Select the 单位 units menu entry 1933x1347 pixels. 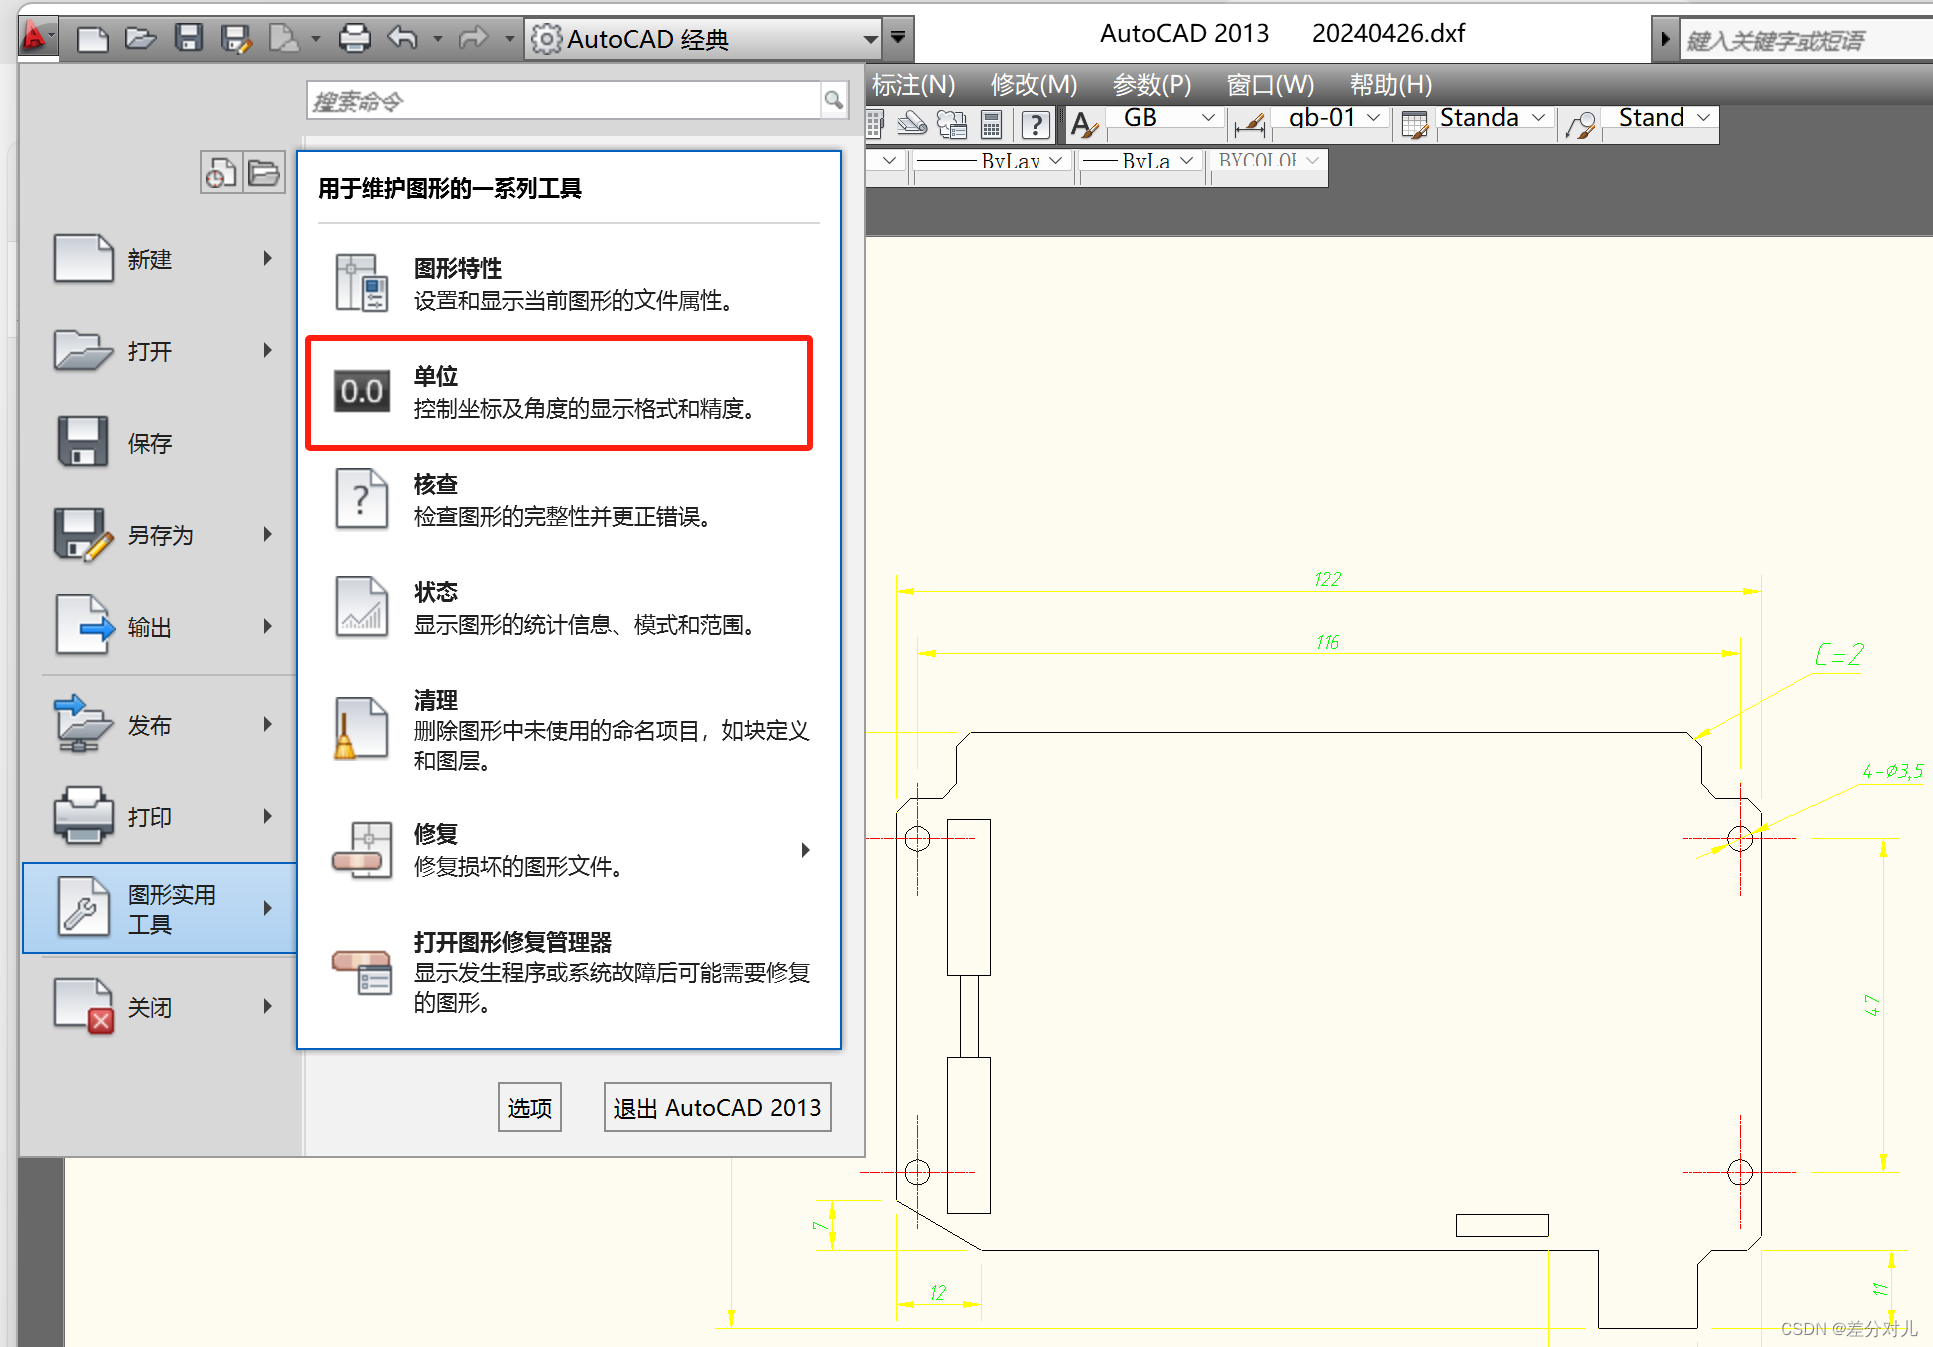559,392
